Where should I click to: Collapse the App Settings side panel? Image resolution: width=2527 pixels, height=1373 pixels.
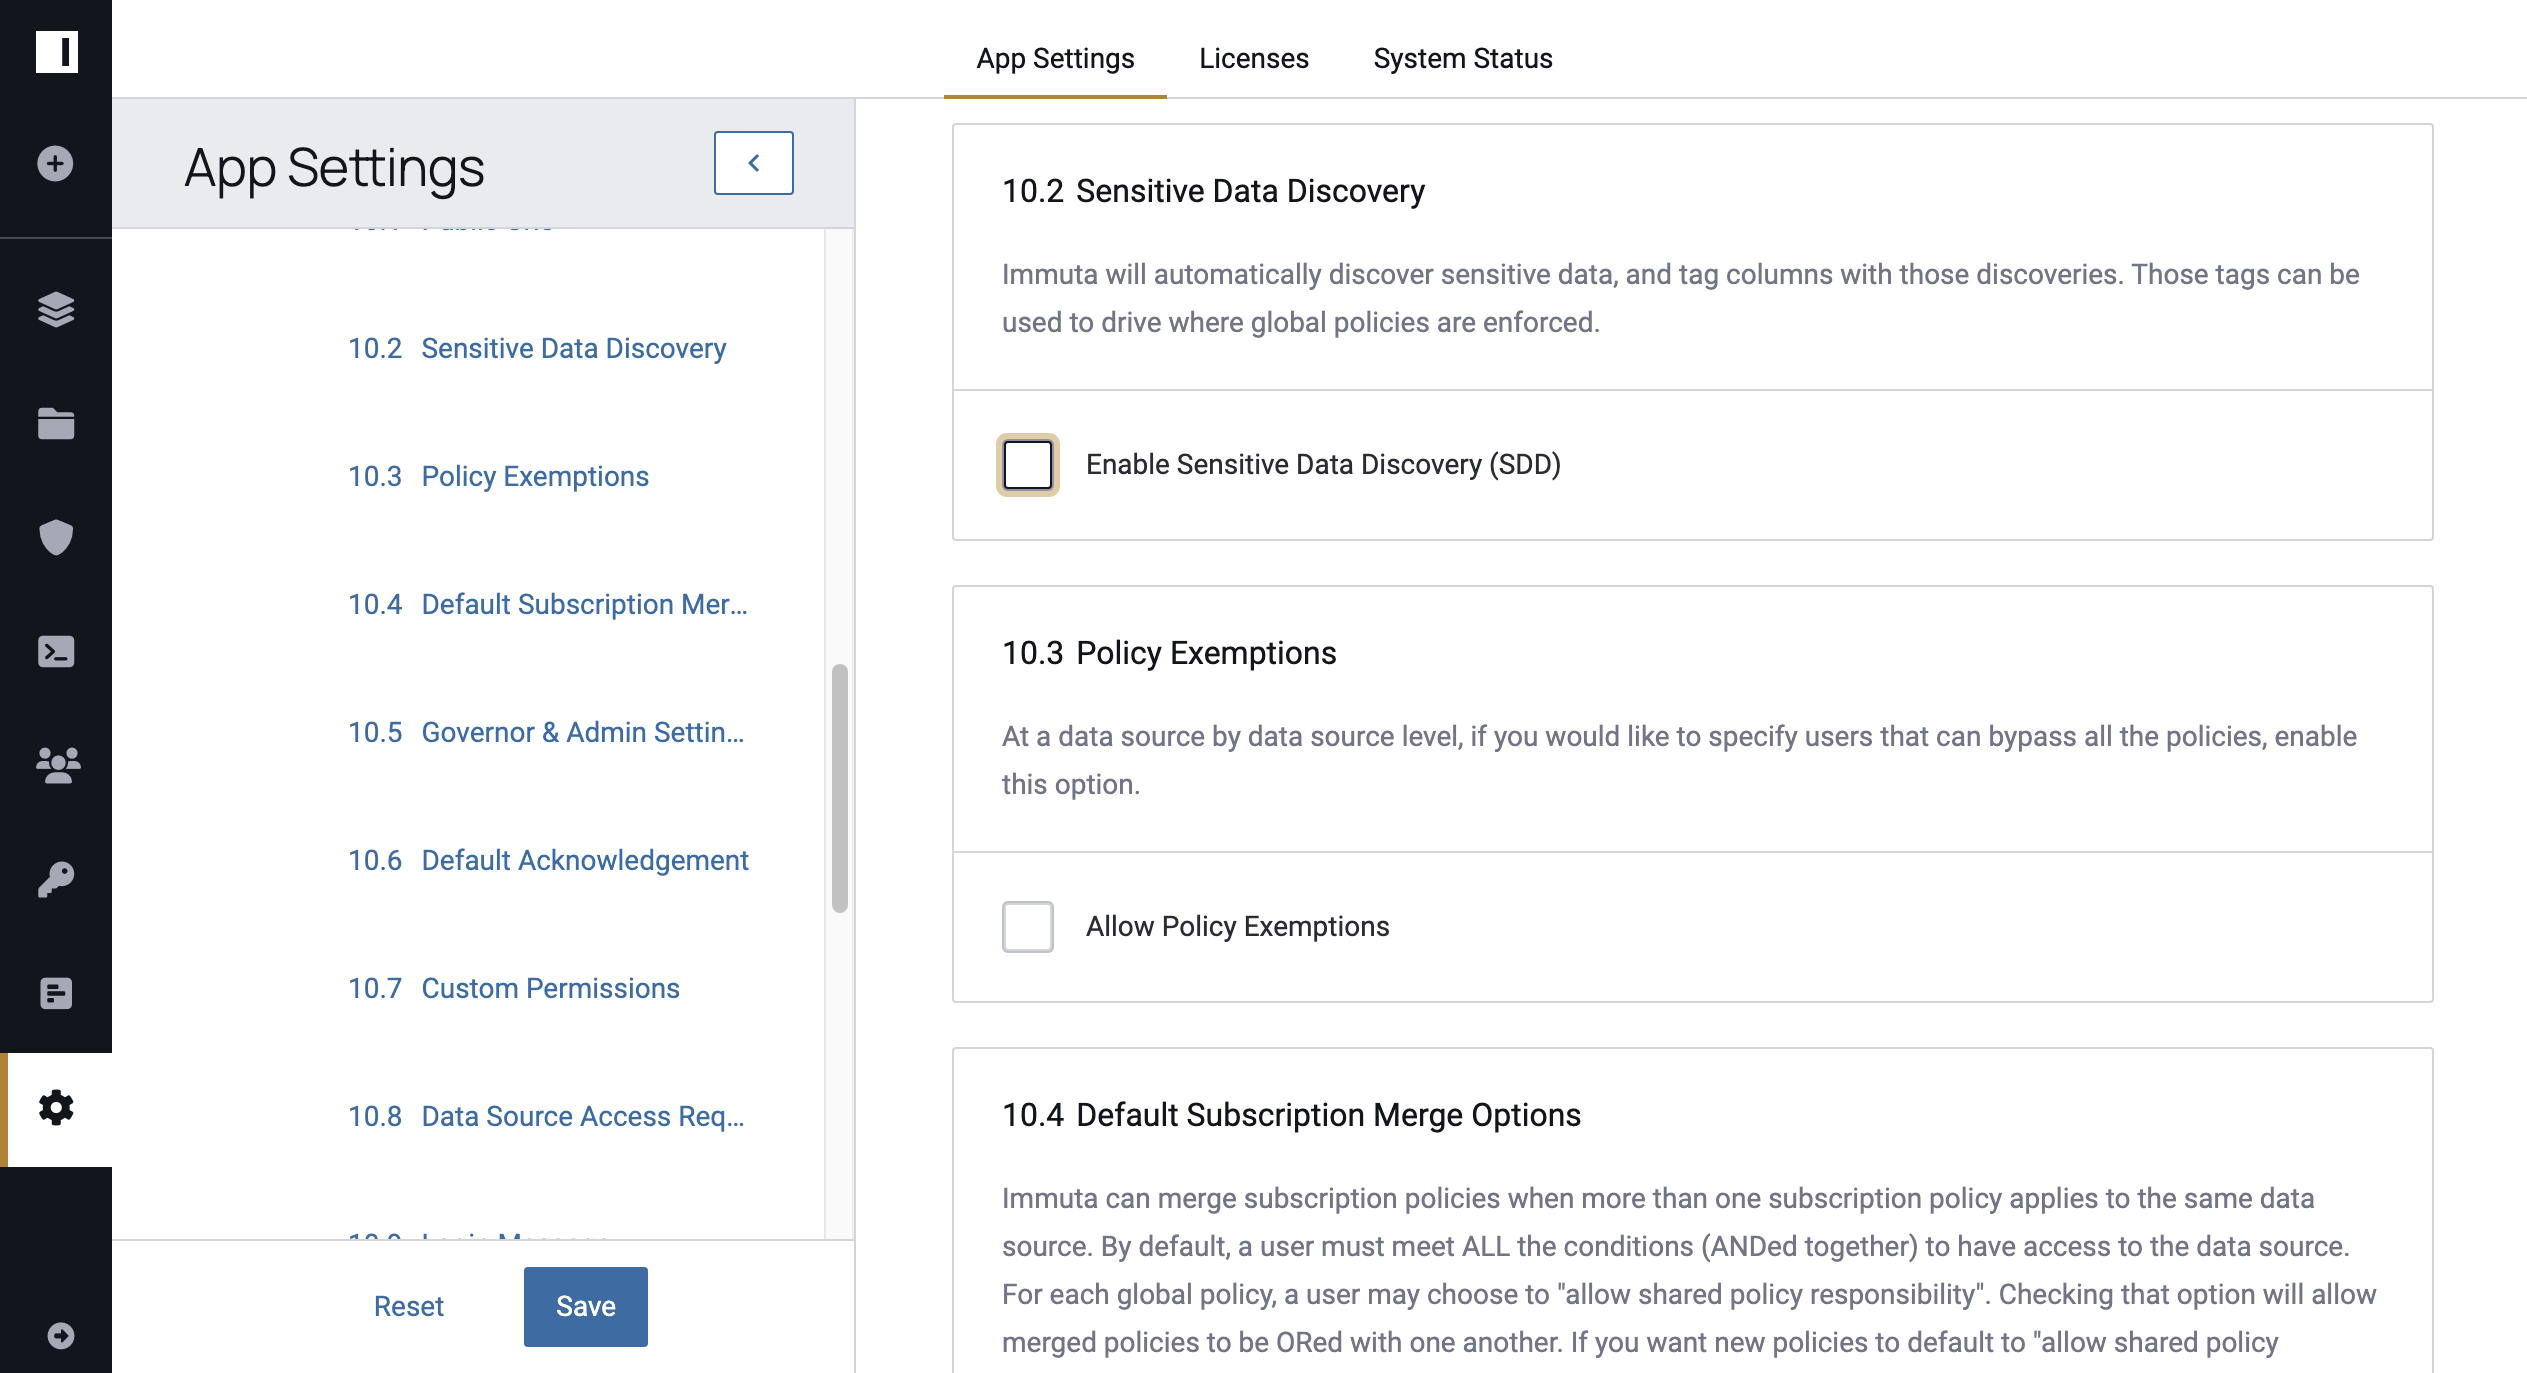[x=754, y=162]
